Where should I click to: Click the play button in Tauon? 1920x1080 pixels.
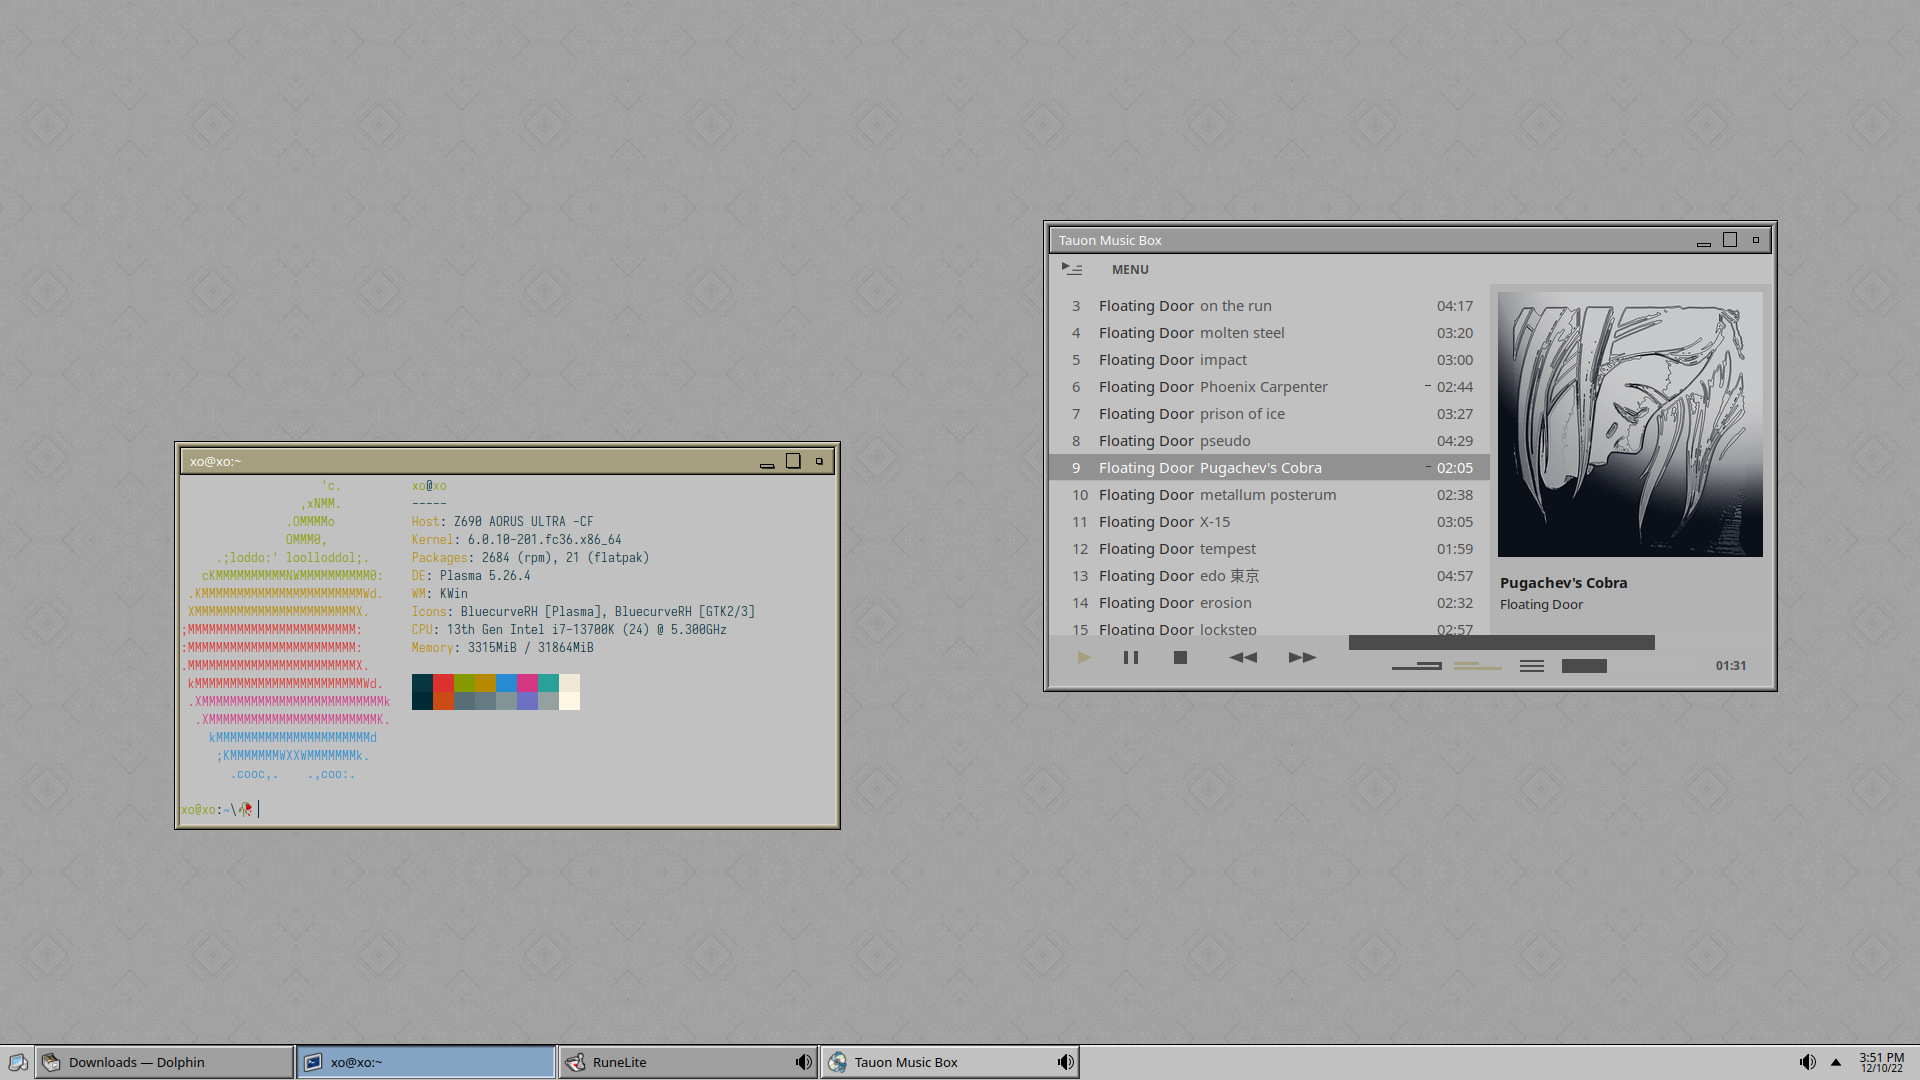(x=1084, y=658)
